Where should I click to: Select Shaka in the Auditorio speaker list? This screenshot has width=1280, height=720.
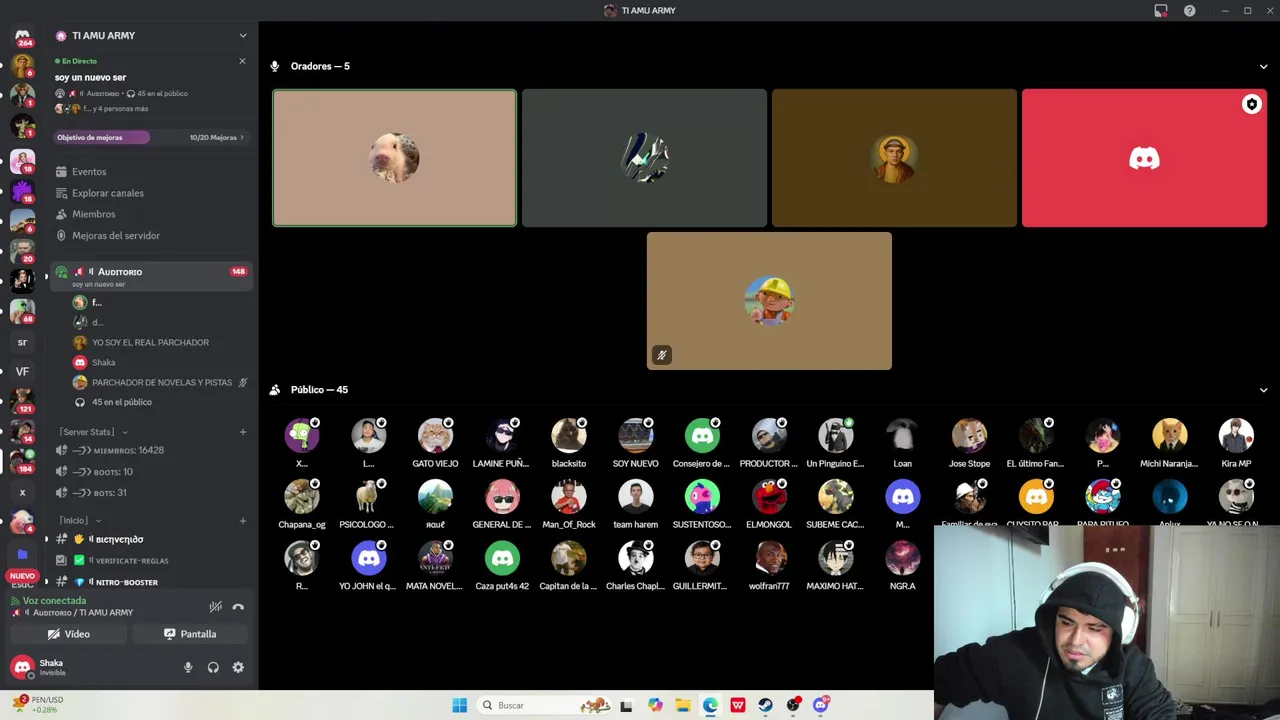point(103,362)
